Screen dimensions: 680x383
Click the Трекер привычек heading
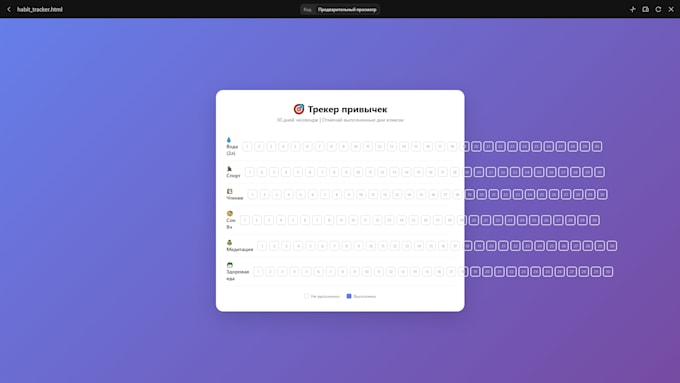pyautogui.click(x=347, y=109)
